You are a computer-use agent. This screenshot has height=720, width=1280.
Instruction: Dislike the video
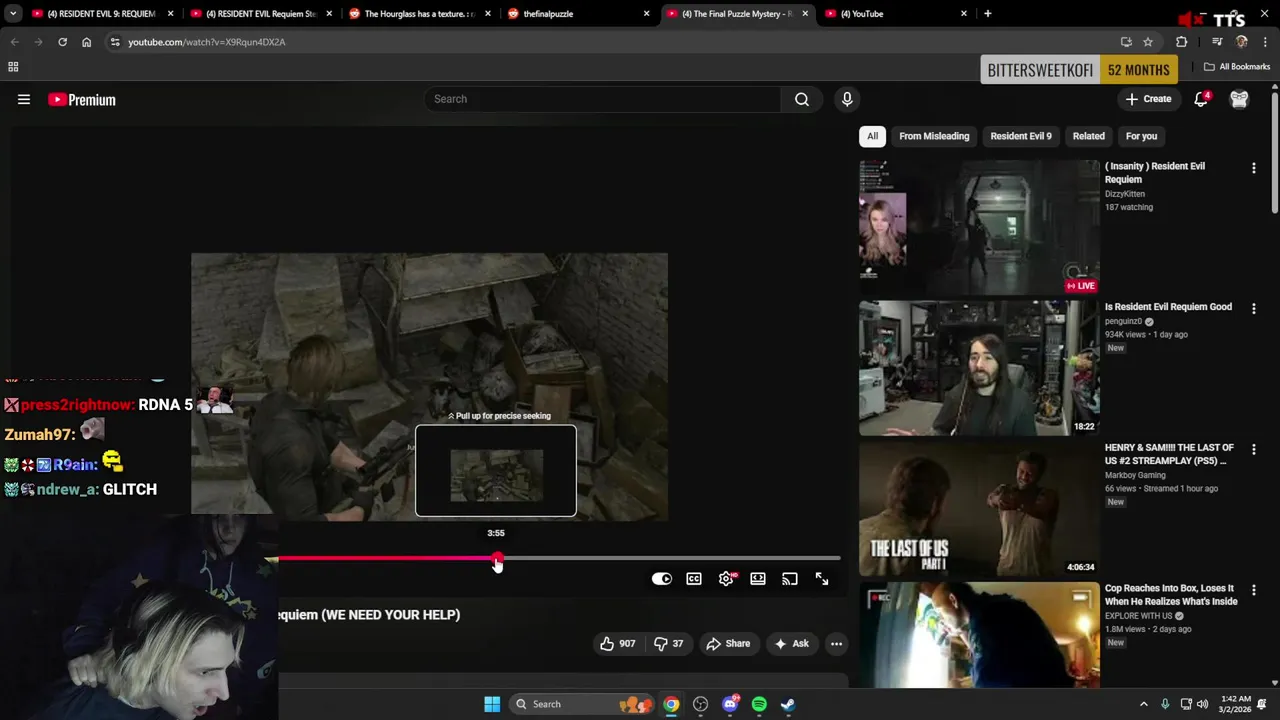click(668, 644)
